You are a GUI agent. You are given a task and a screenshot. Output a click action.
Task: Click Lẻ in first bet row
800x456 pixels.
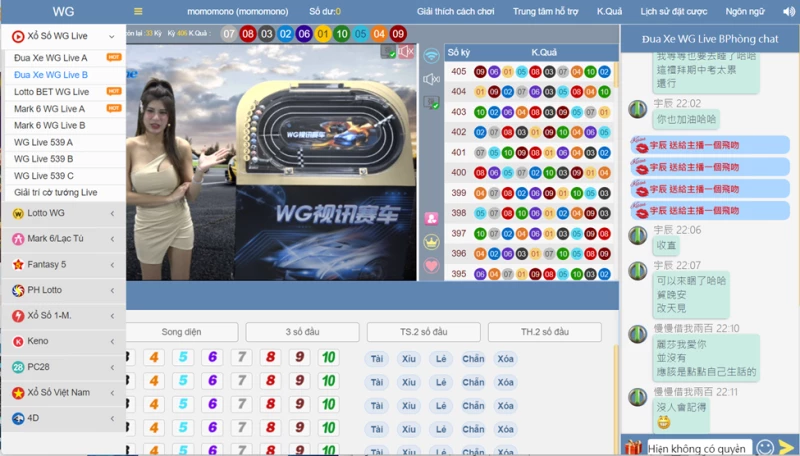[441, 359]
